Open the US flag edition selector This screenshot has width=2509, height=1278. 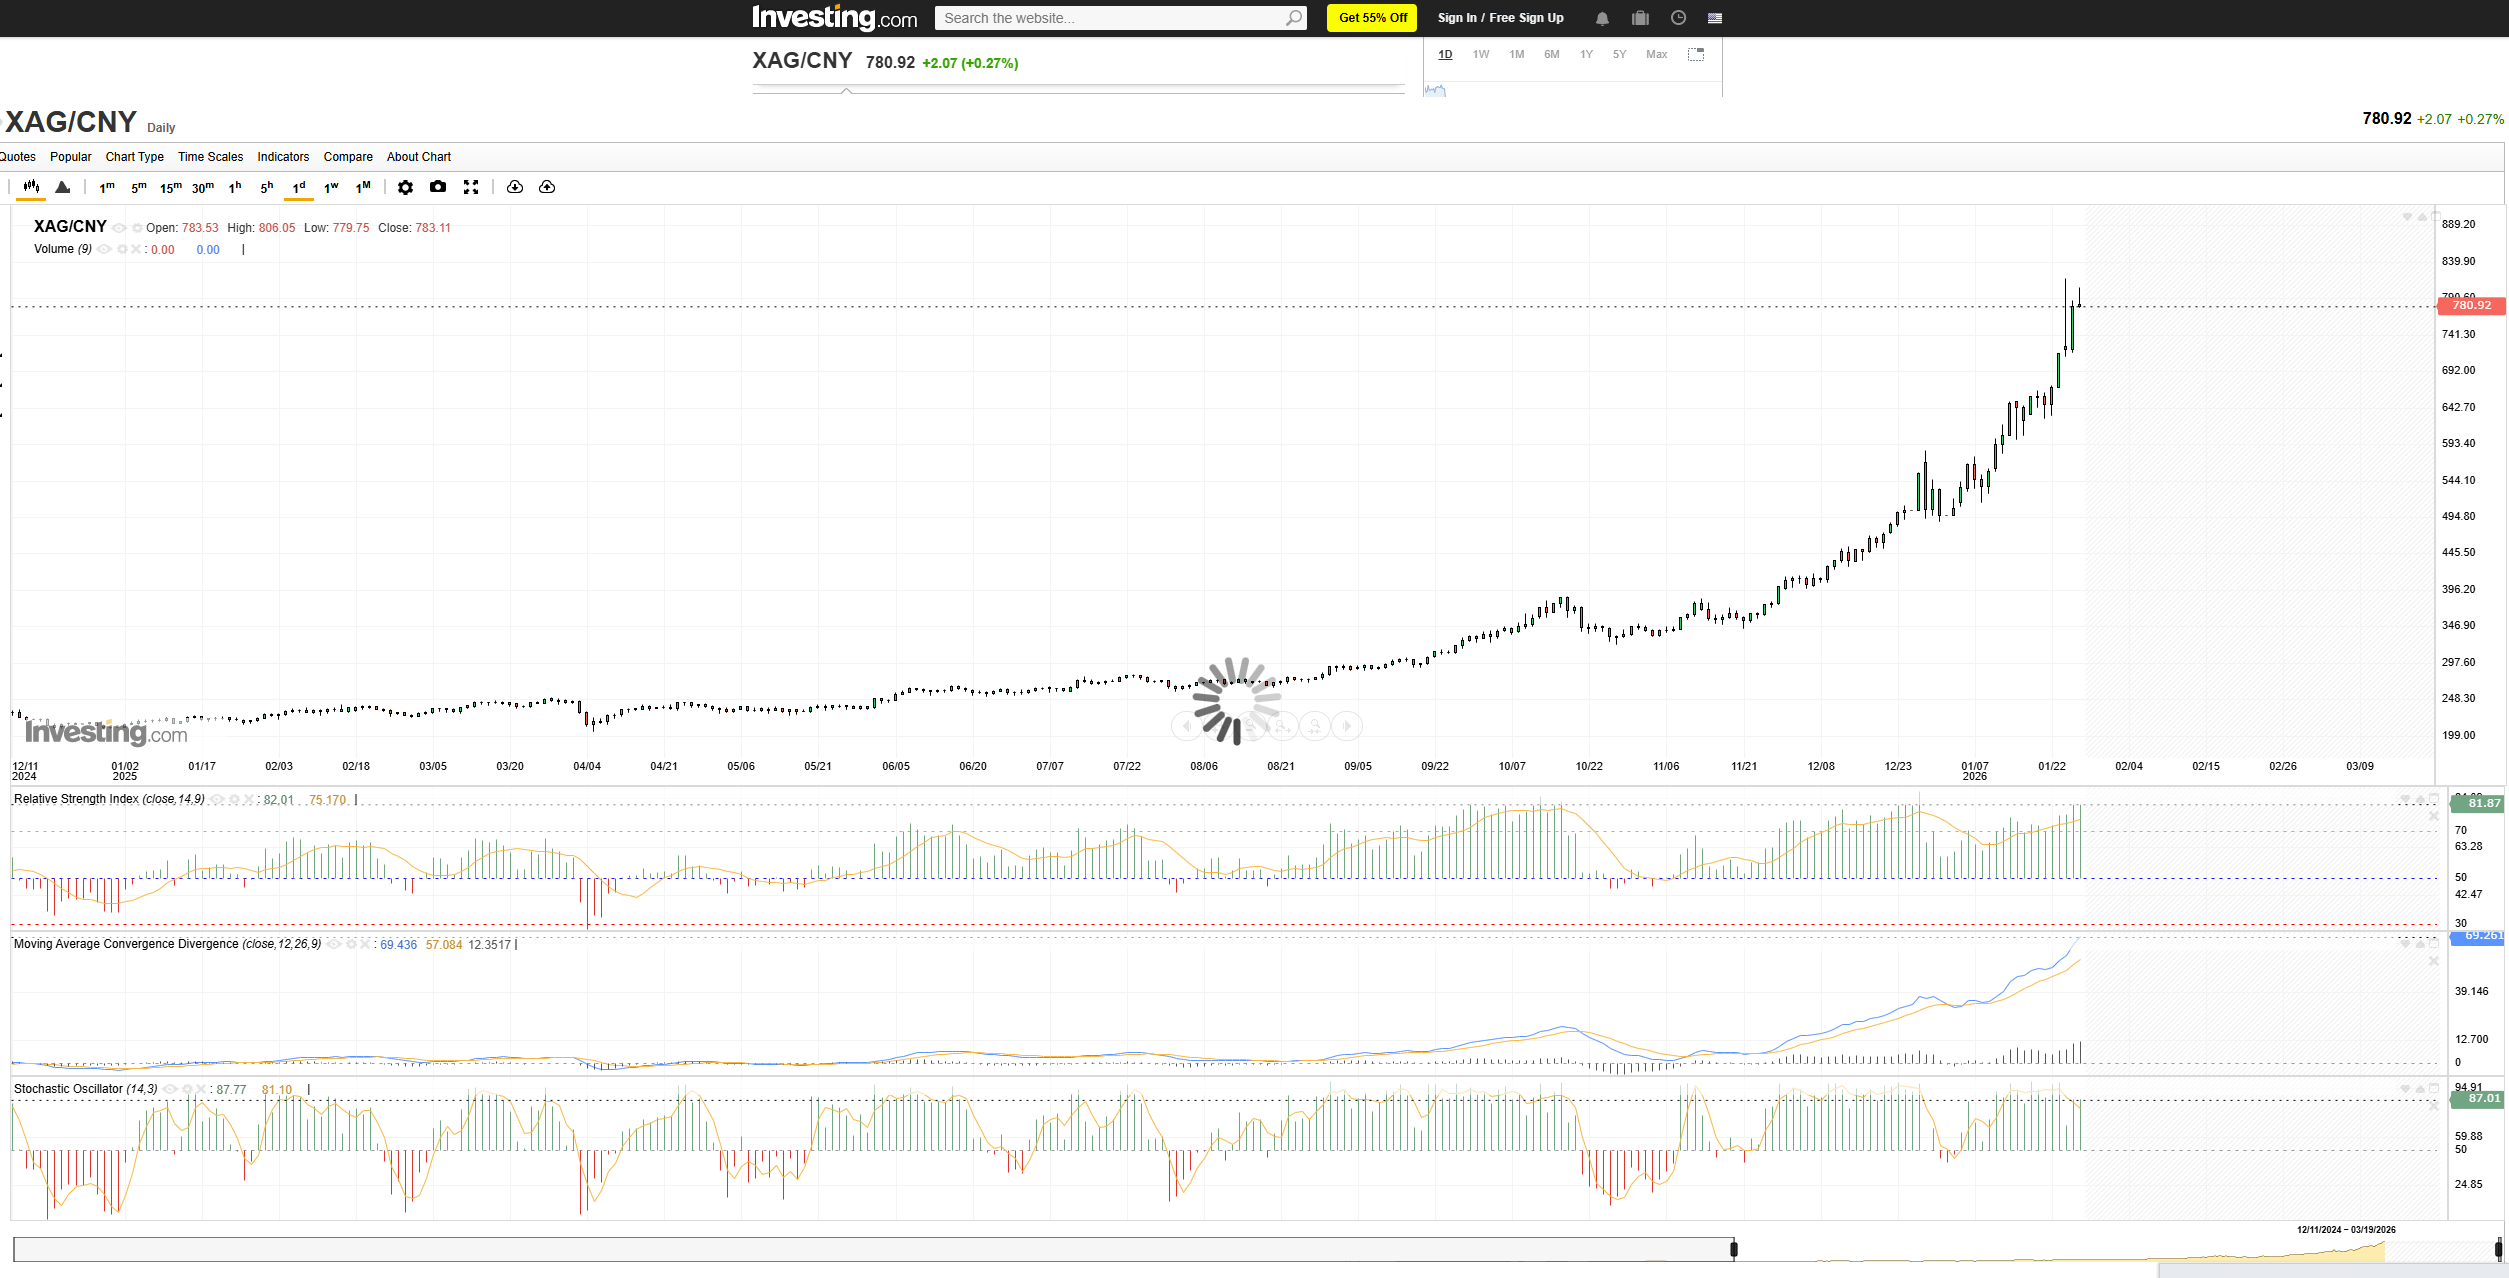[1715, 18]
